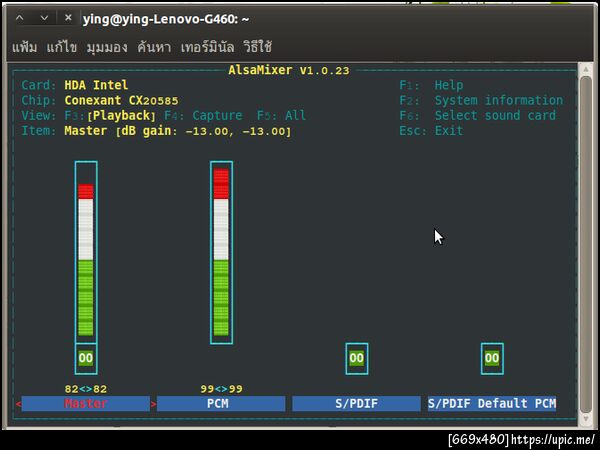This screenshot has height=450, width=600.
Task: Click the scrollbar up arrow
Action: click(x=586, y=70)
